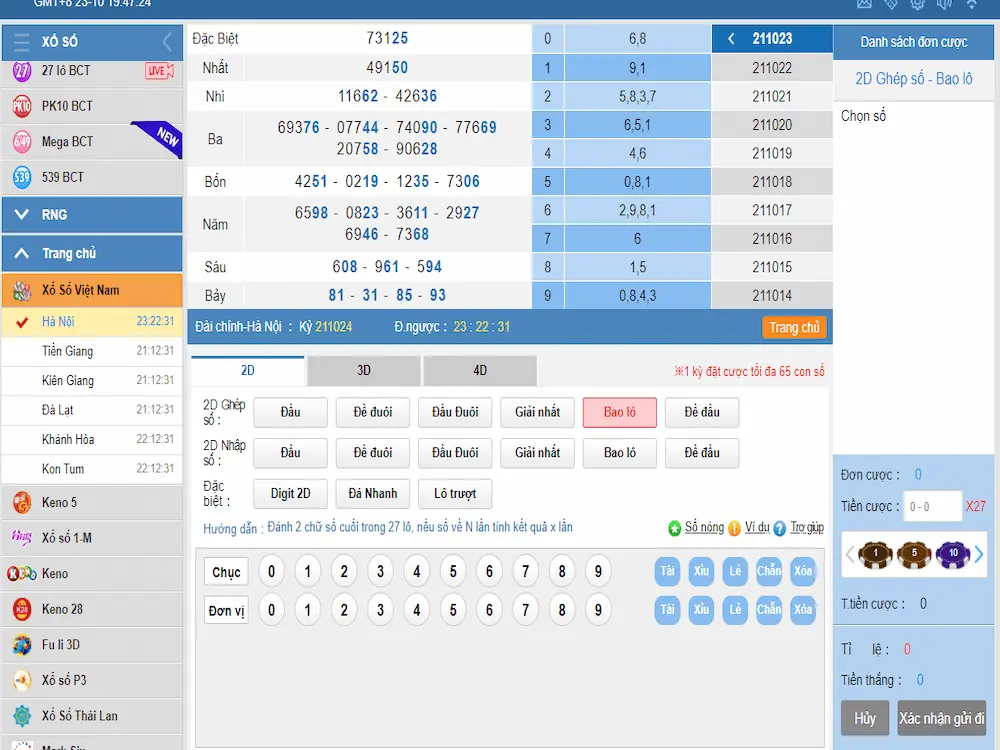
Task: Pick digit 9 in Chục row
Action: click(x=598, y=571)
